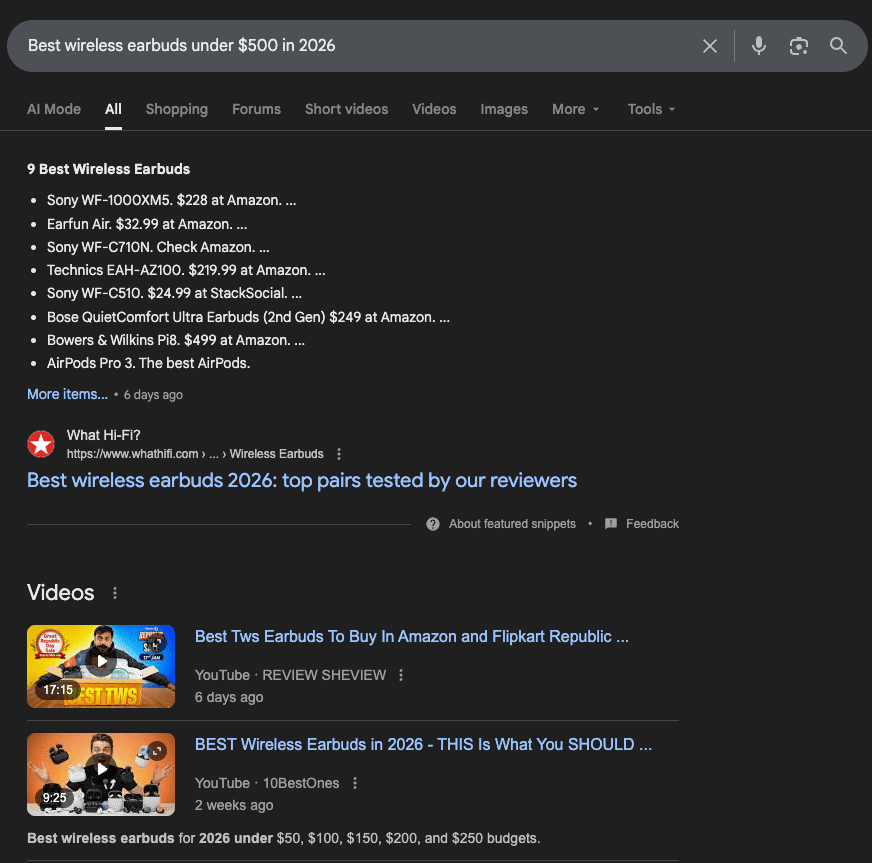Click the magnifying glass to search
Screen dimensions: 872x863
838,45
